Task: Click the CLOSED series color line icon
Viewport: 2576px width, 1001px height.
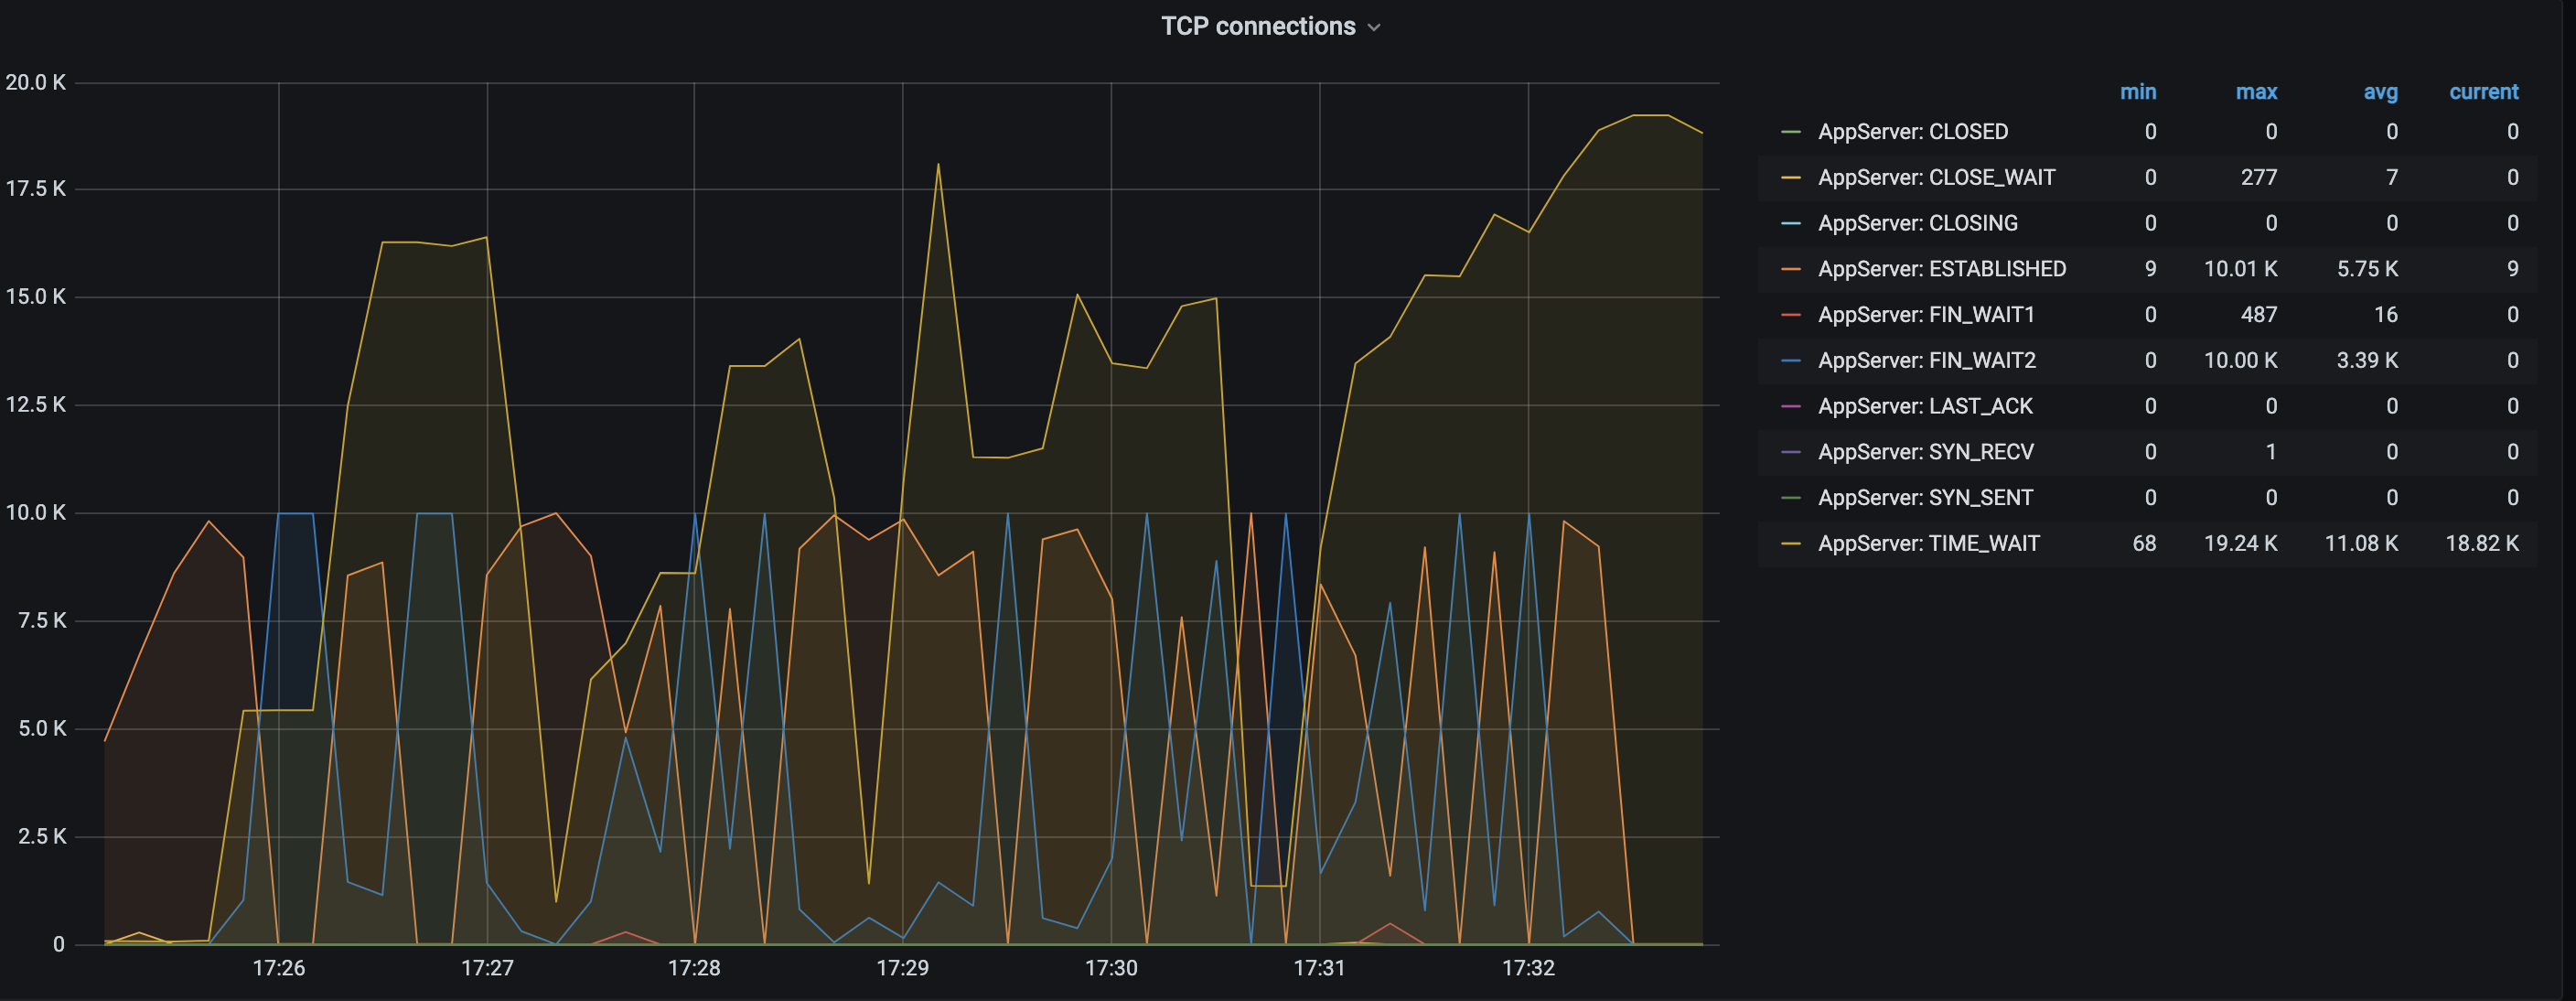Action: coord(1790,132)
